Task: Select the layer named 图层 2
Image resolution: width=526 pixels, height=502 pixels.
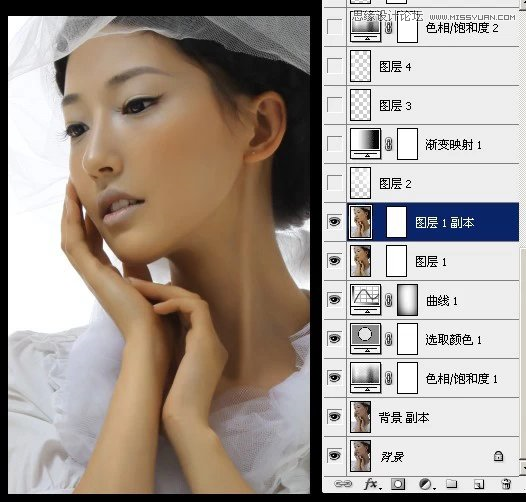Action: [395, 184]
